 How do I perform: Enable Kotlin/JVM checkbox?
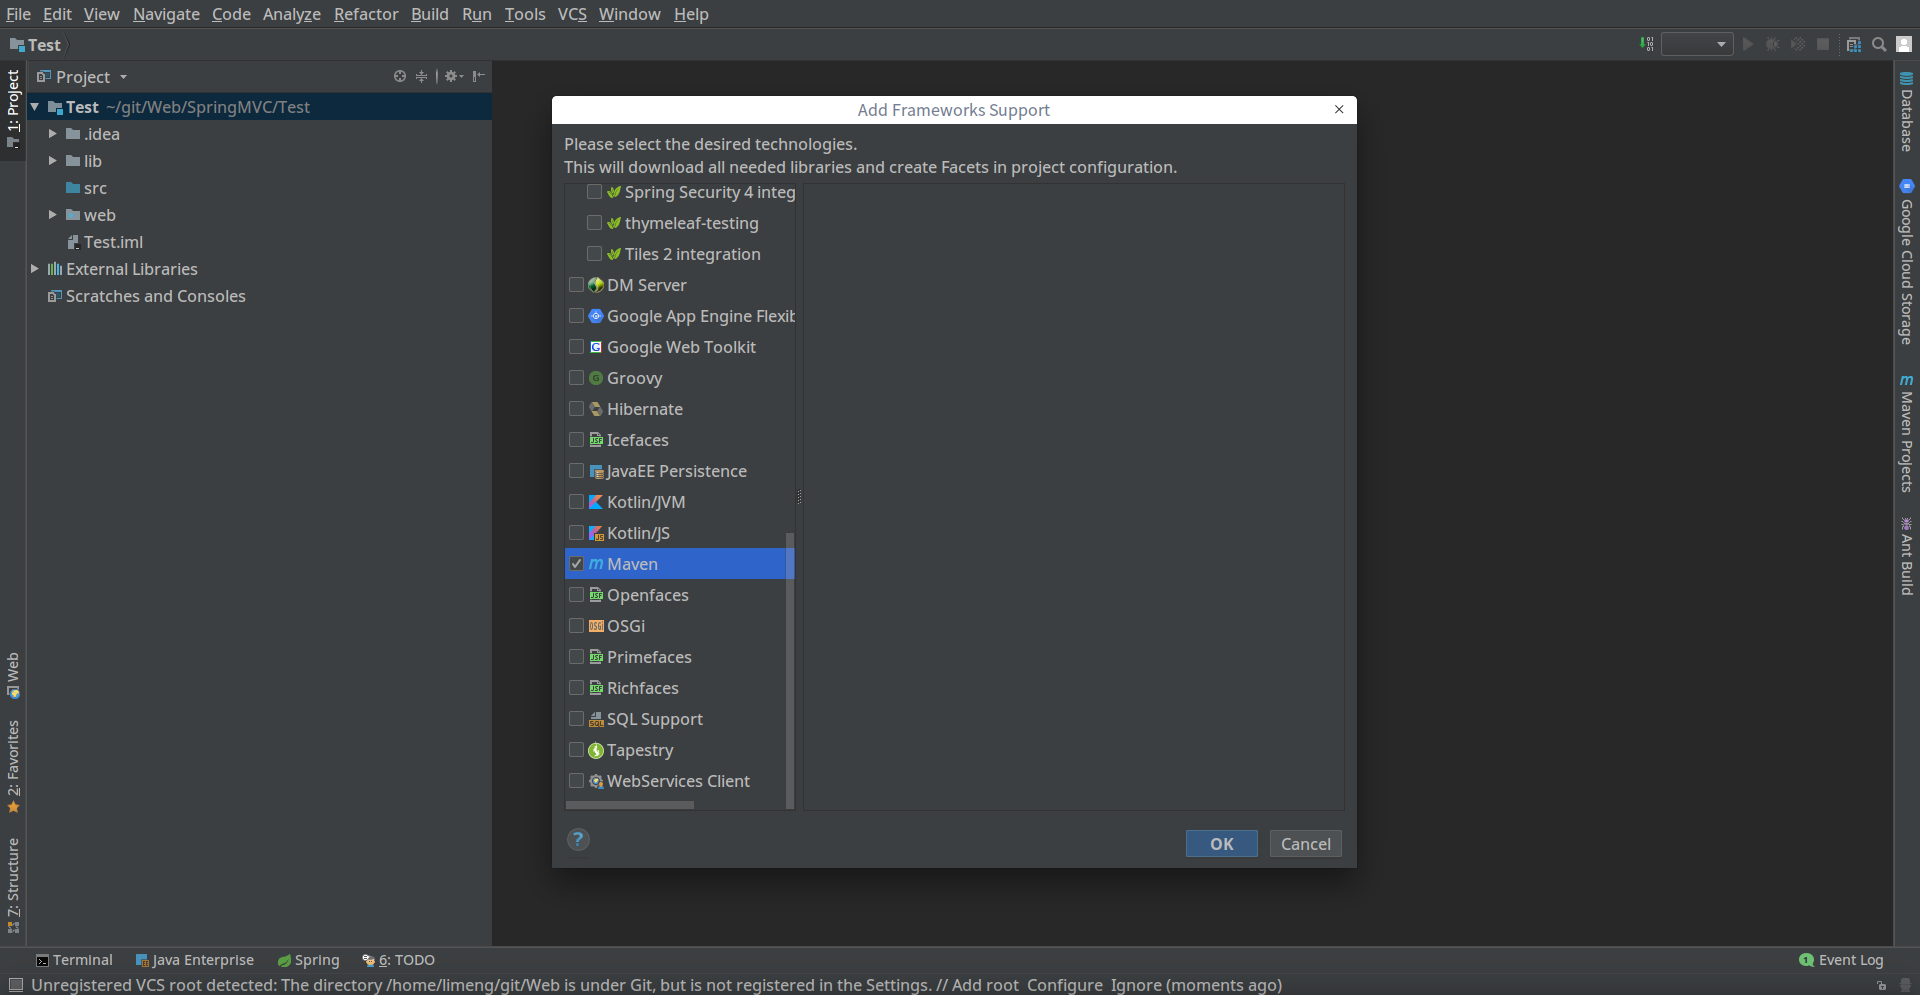point(576,501)
